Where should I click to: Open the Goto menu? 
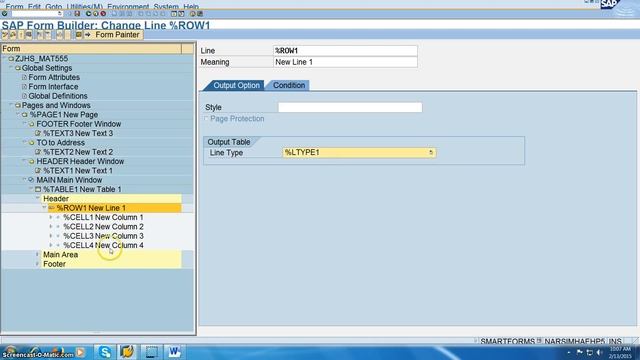53,7
